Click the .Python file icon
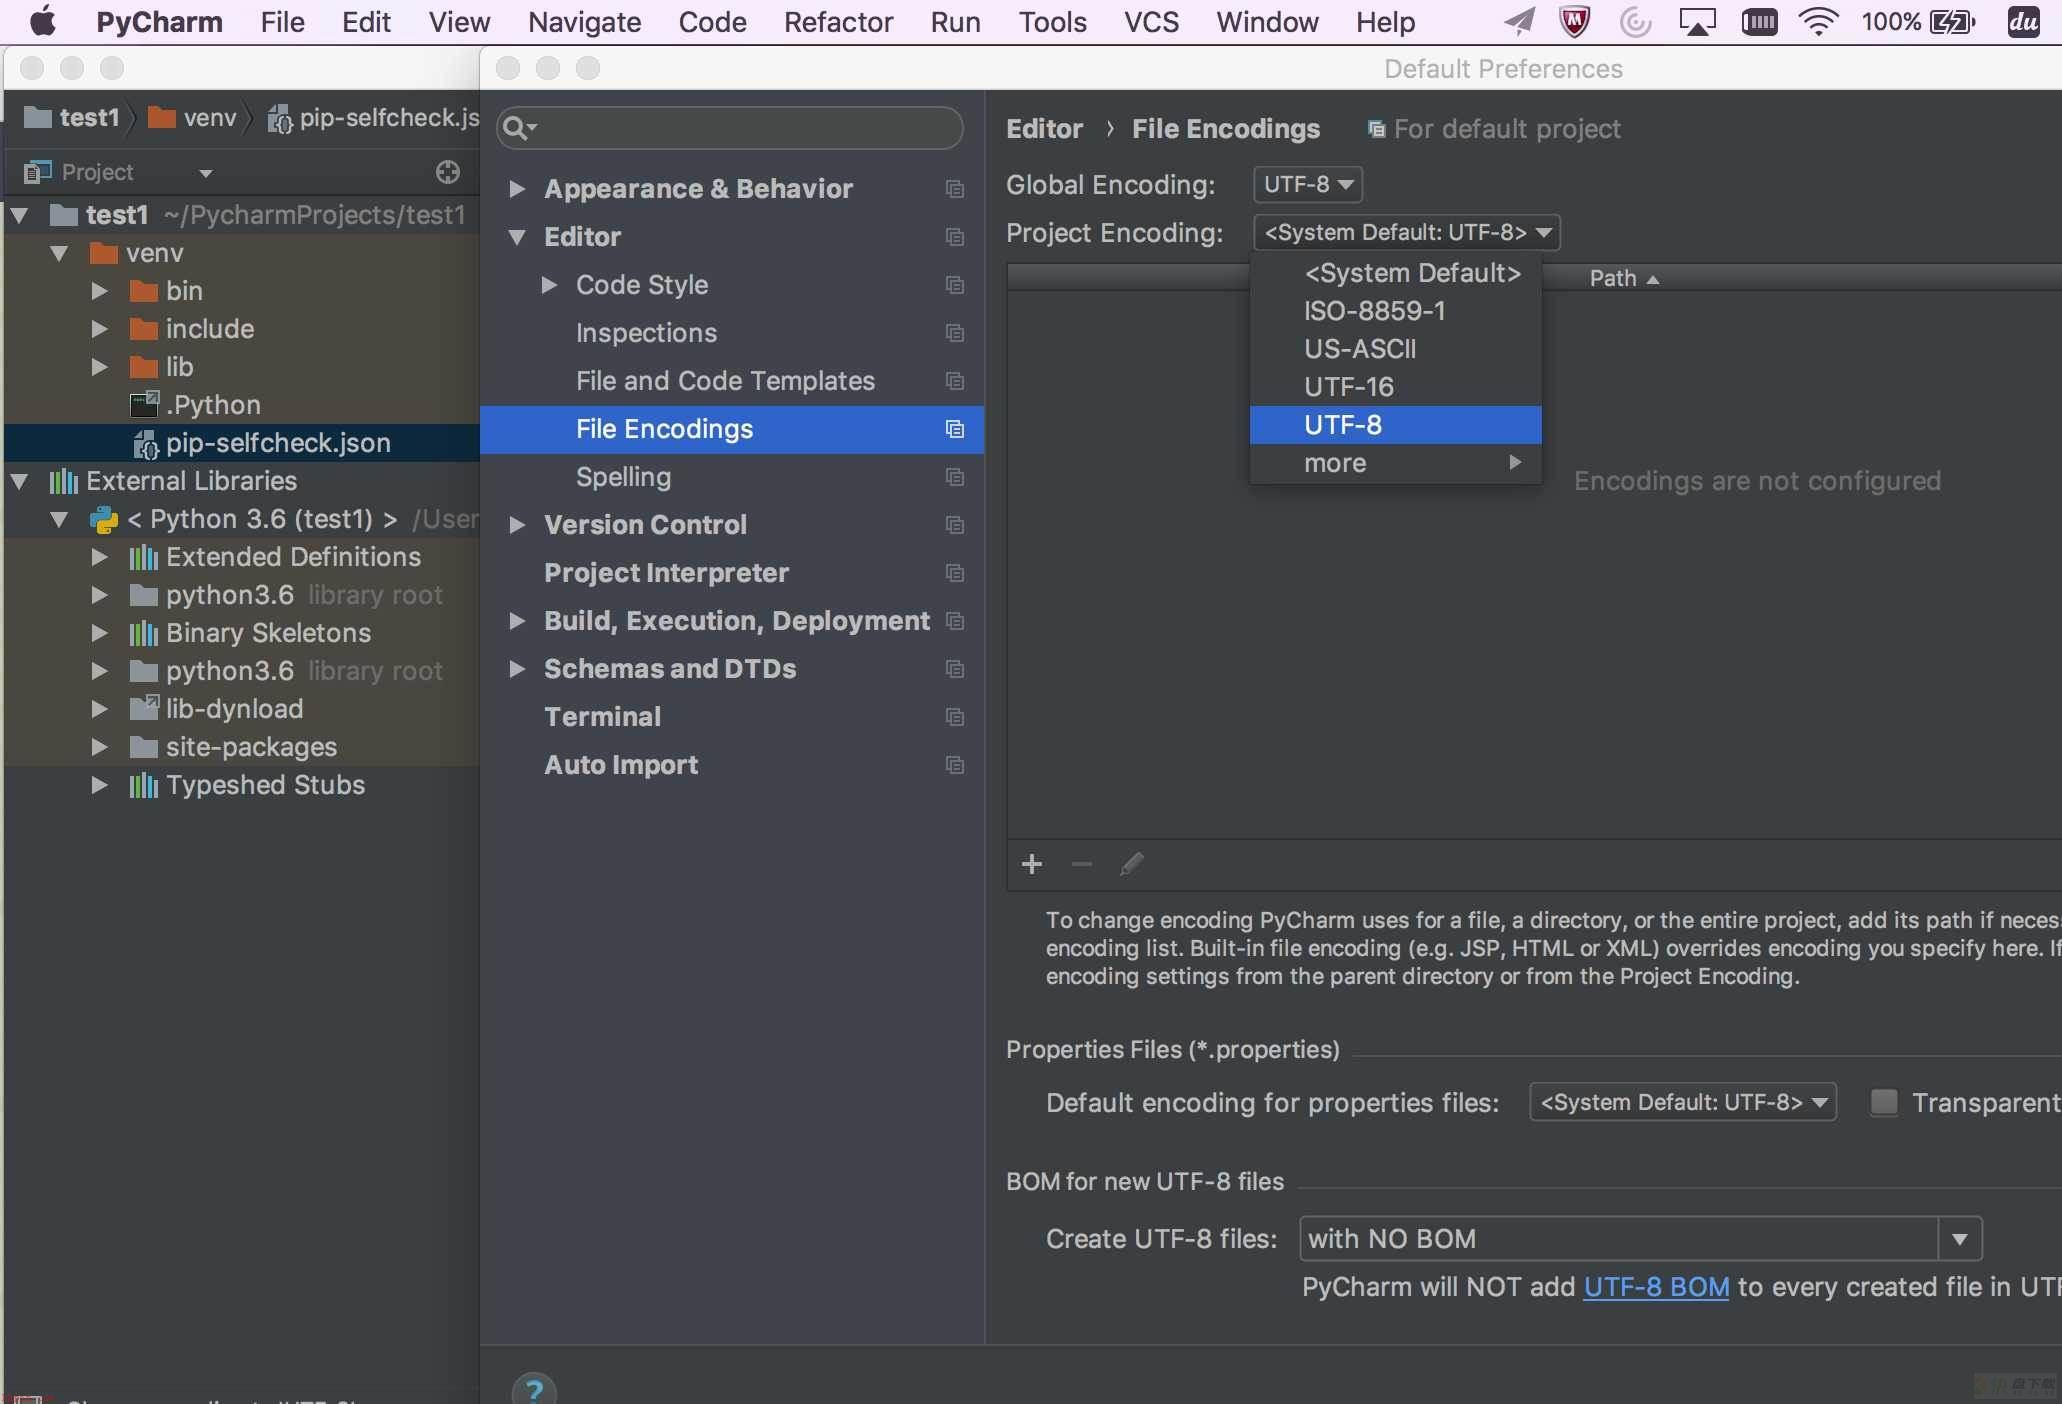 144,404
